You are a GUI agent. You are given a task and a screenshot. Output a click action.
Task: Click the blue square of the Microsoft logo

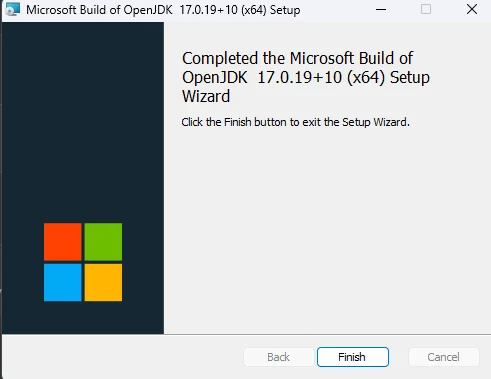(63, 282)
